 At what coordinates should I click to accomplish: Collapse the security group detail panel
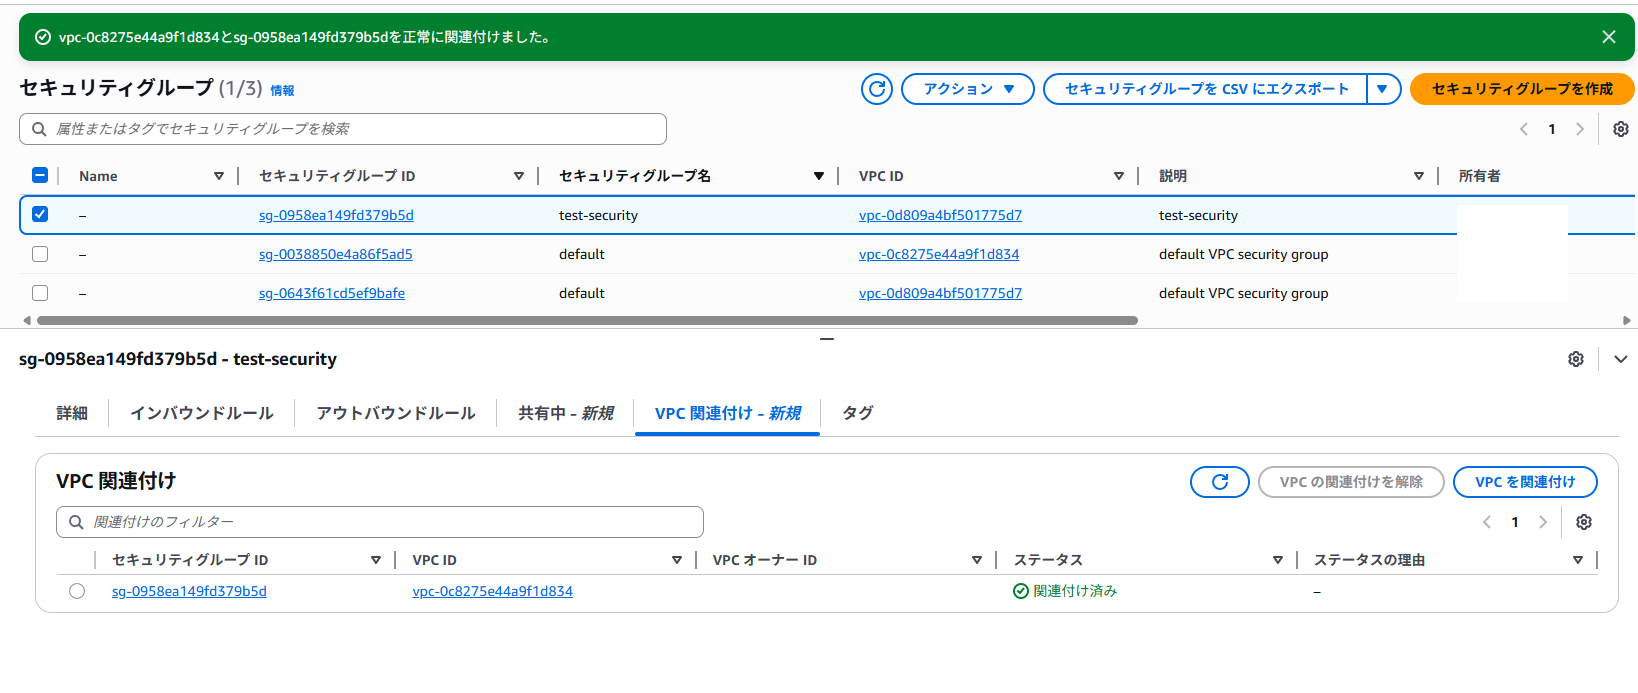[x=1620, y=359]
